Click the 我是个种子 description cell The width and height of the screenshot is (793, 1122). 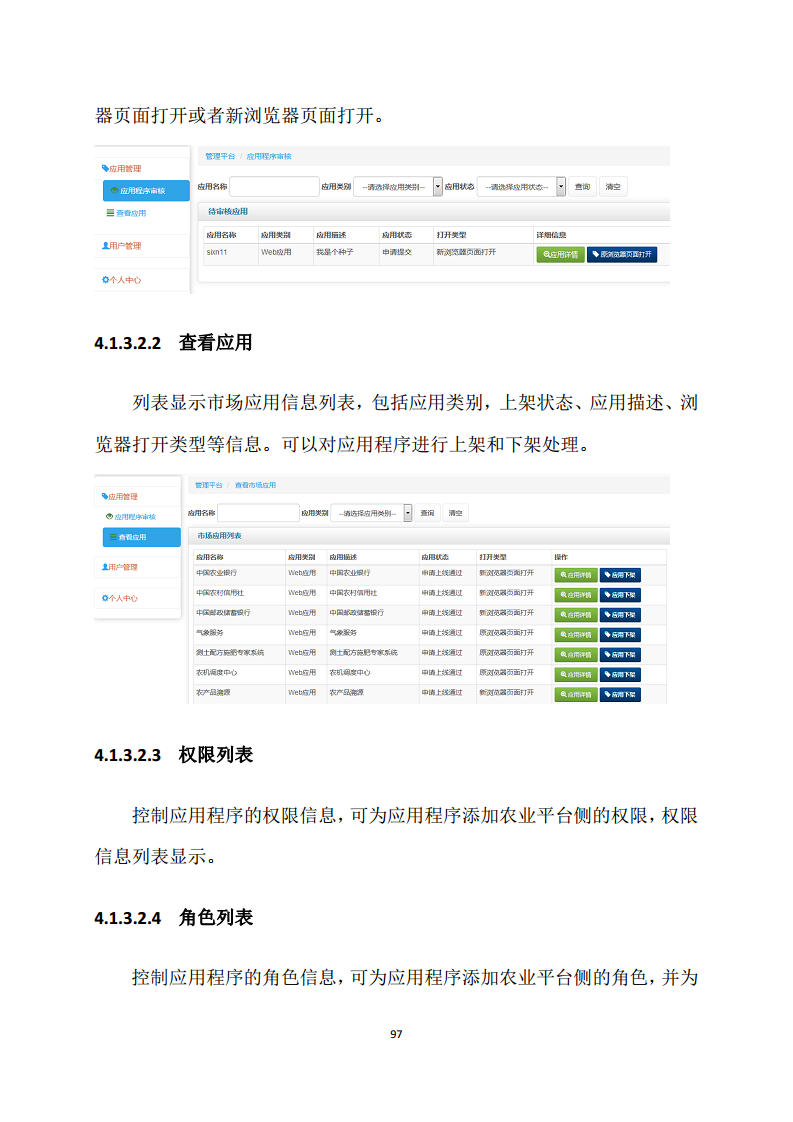(x=346, y=253)
